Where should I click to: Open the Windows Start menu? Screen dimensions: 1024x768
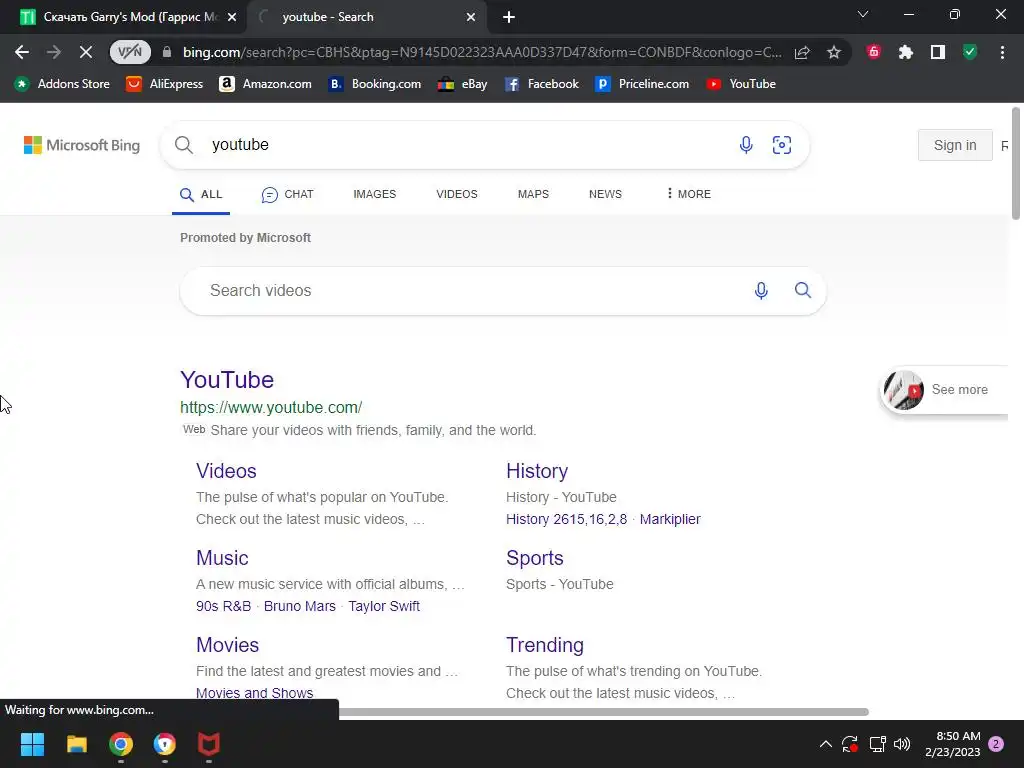(32, 744)
